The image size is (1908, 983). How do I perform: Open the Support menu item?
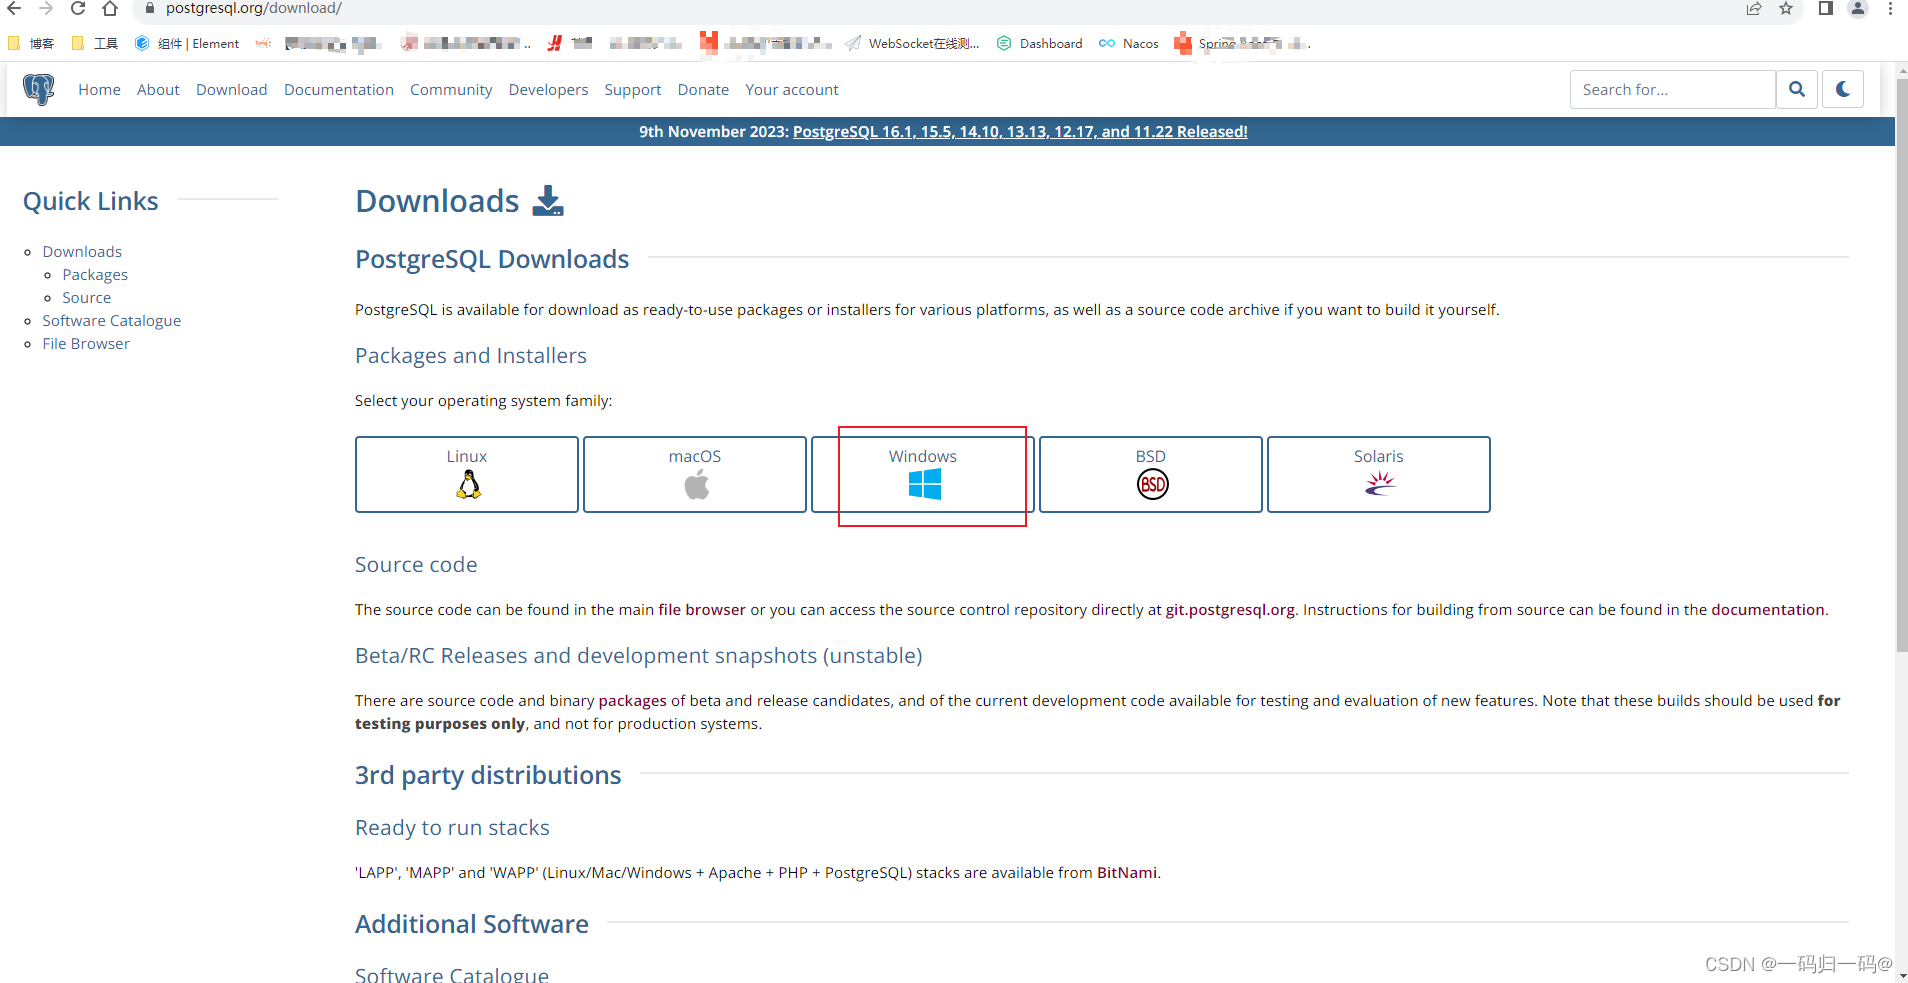(632, 90)
